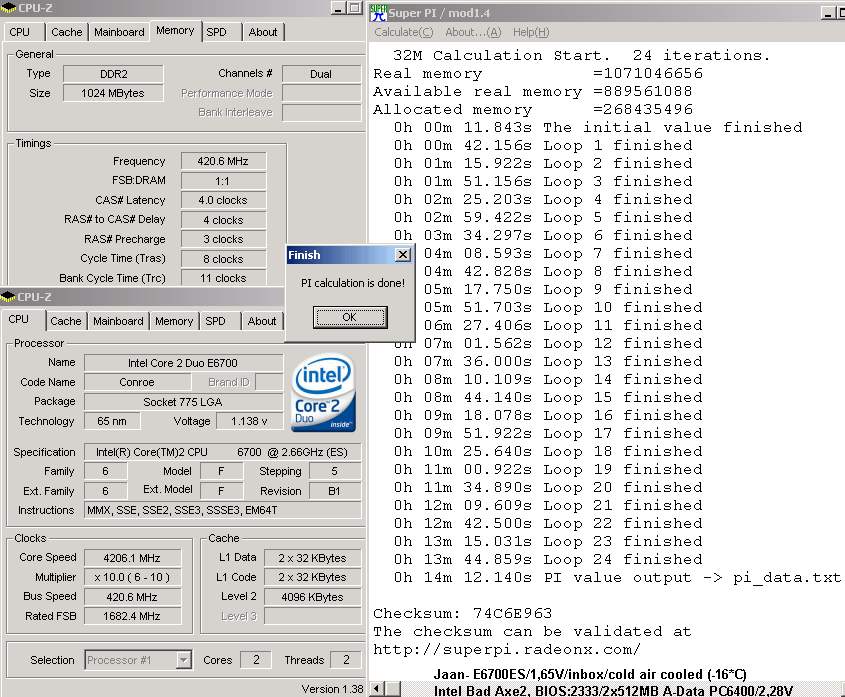The width and height of the screenshot is (845, 697).
Task: Click the Loop 24 finished line
Action: point(548,559)
